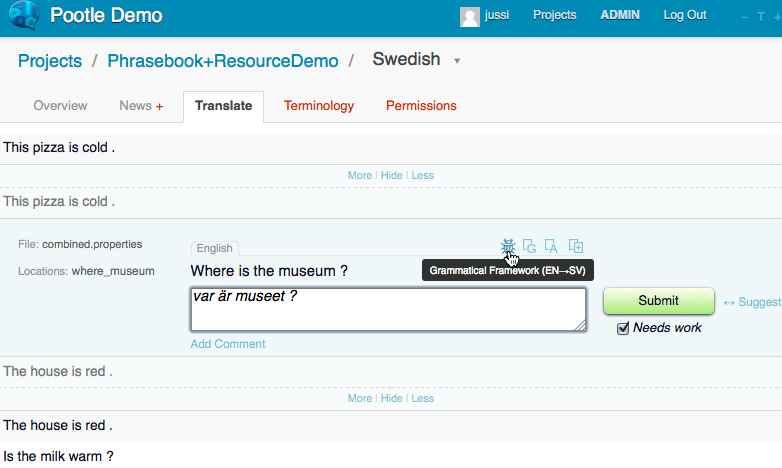Uncheck the Needs work checkbox
The height and width of the screenshot is (468, 782).
tap(623, 328)
